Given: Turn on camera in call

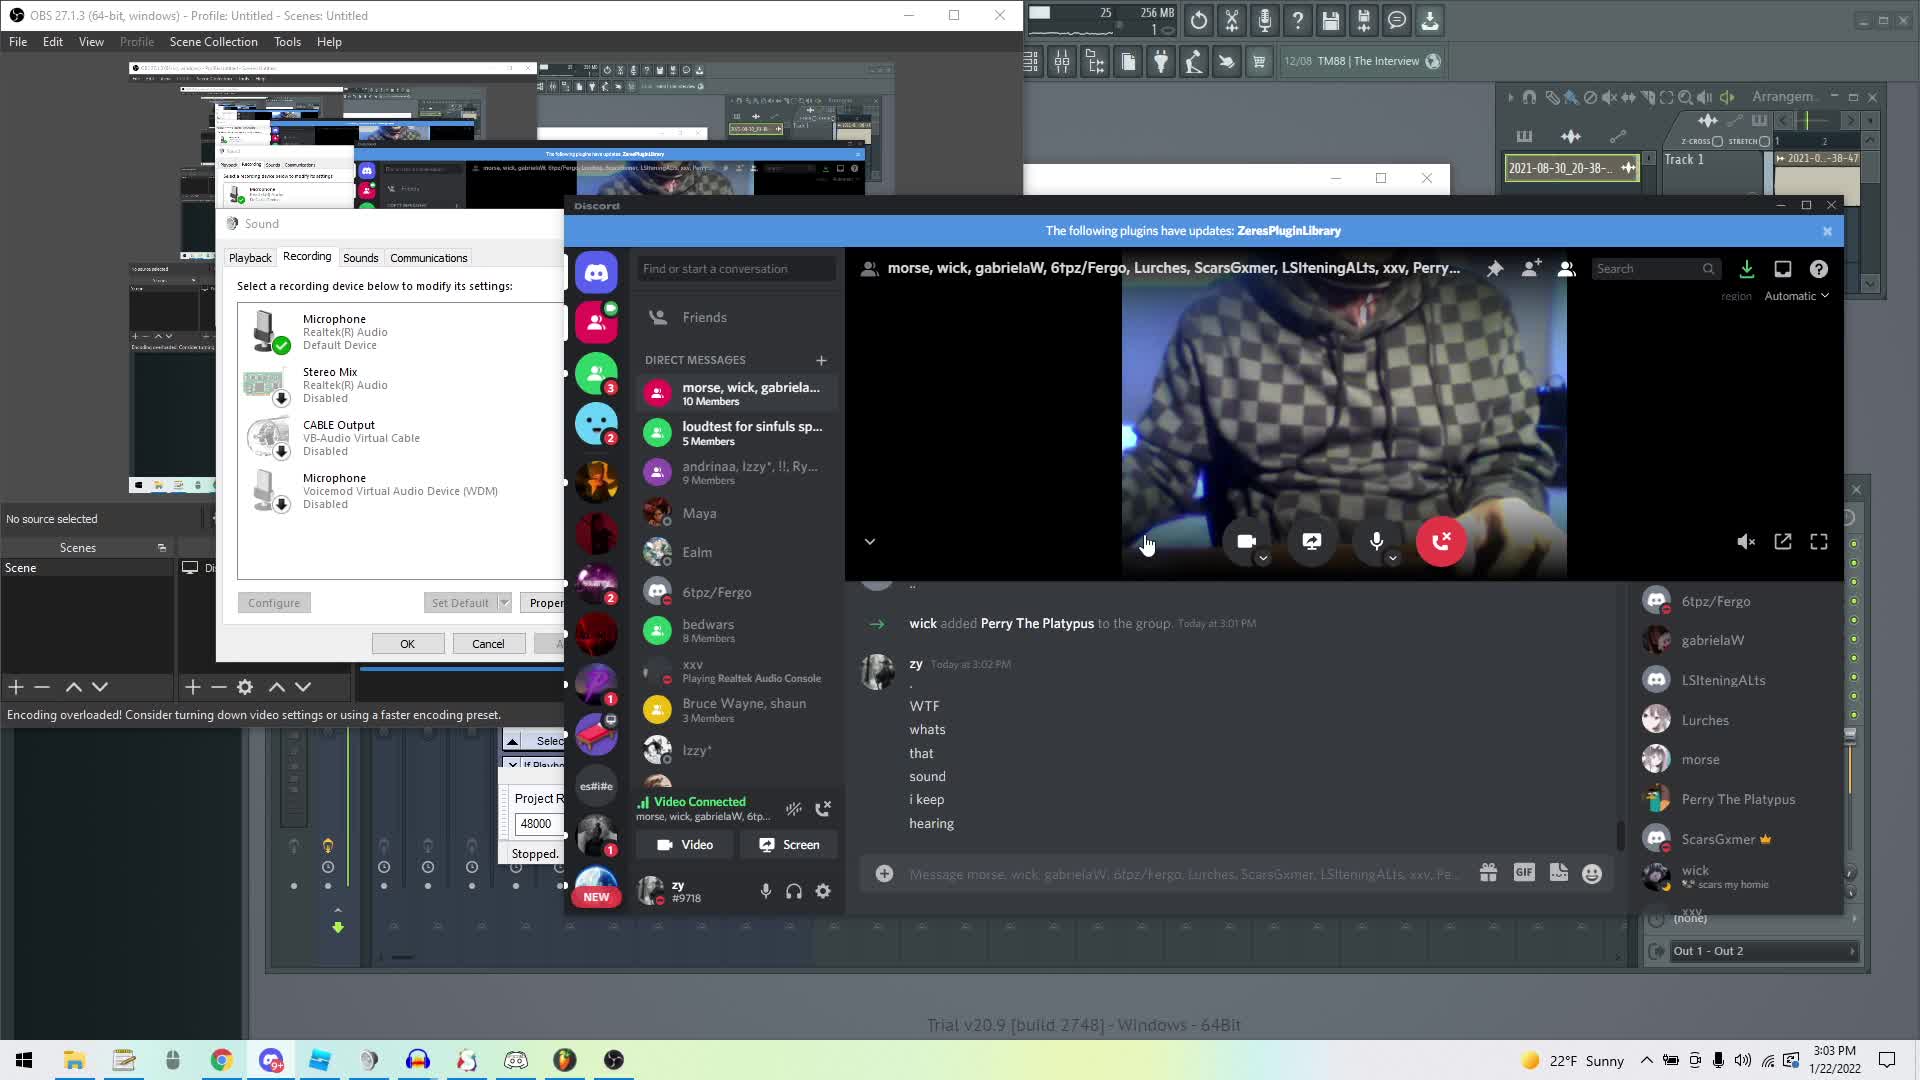Looking at the screenshot, I should pos(1246,541).
